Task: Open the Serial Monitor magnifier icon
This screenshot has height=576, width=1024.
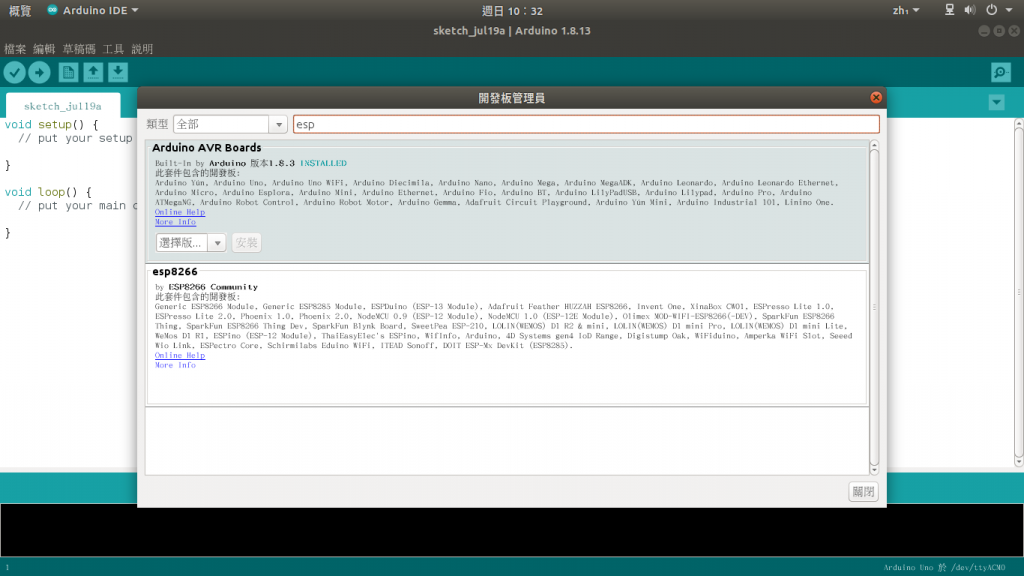Action: [x=1000, y=72]
